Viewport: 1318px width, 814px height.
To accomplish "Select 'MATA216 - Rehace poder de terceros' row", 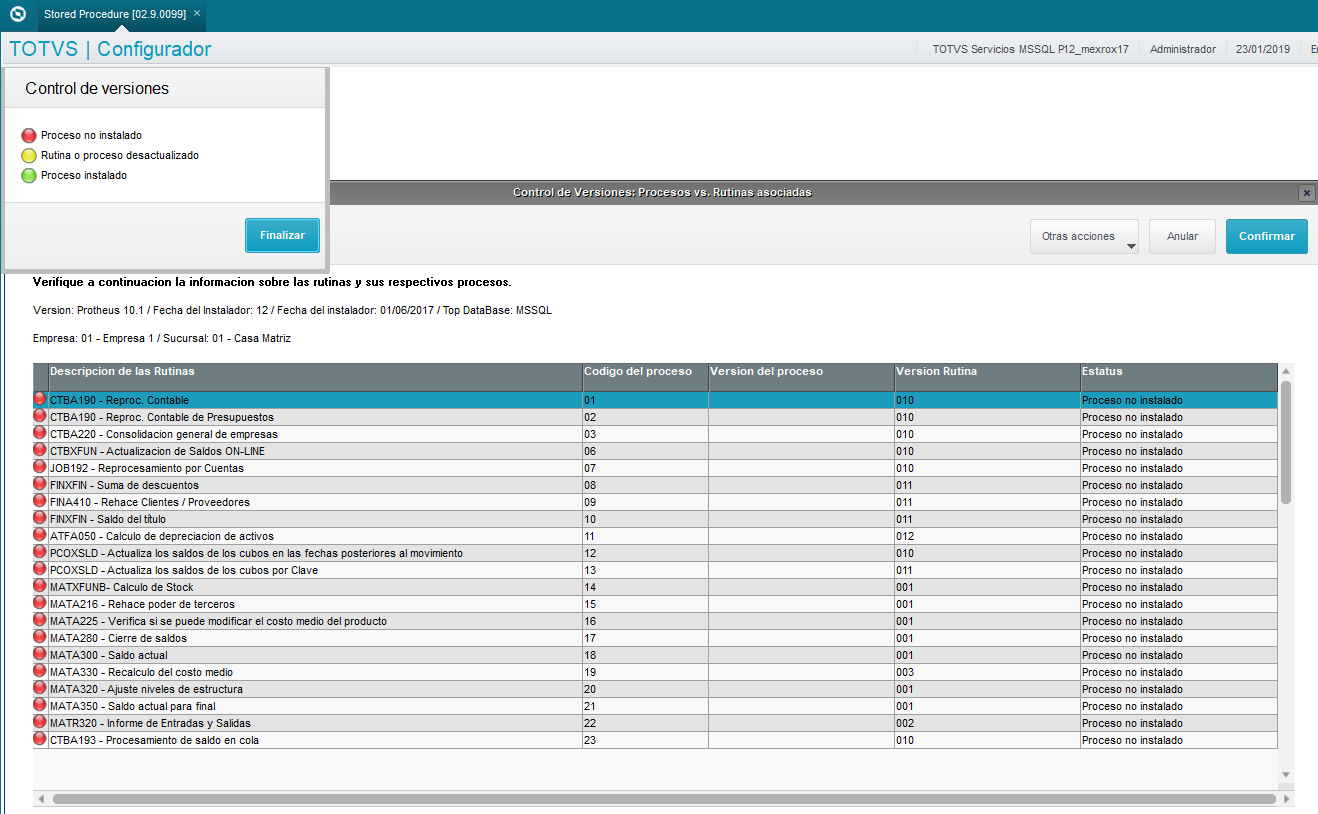I will 655,604.
